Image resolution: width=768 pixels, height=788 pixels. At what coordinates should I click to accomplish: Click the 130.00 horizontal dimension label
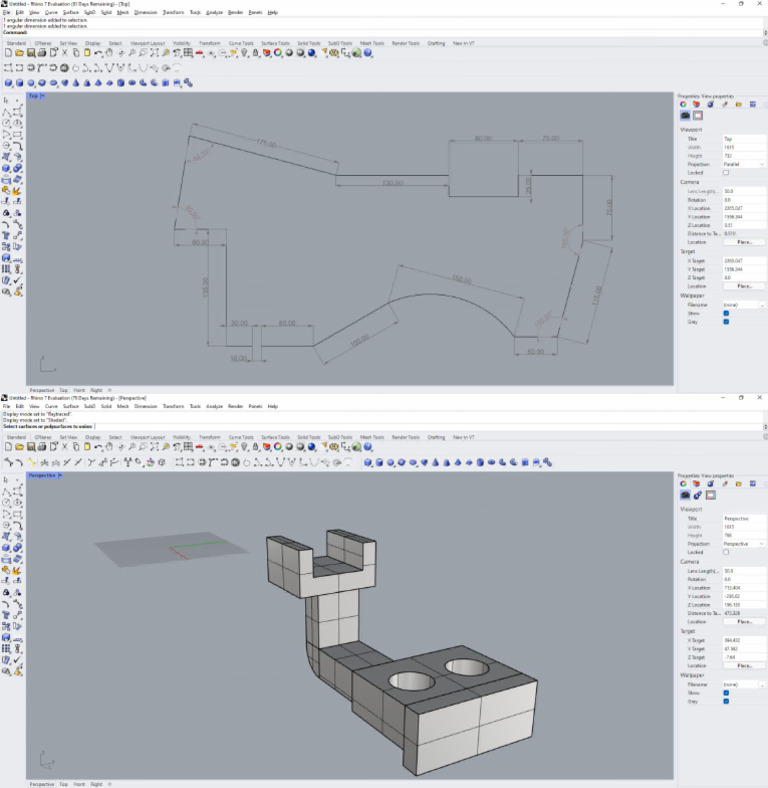pos(393,183)
